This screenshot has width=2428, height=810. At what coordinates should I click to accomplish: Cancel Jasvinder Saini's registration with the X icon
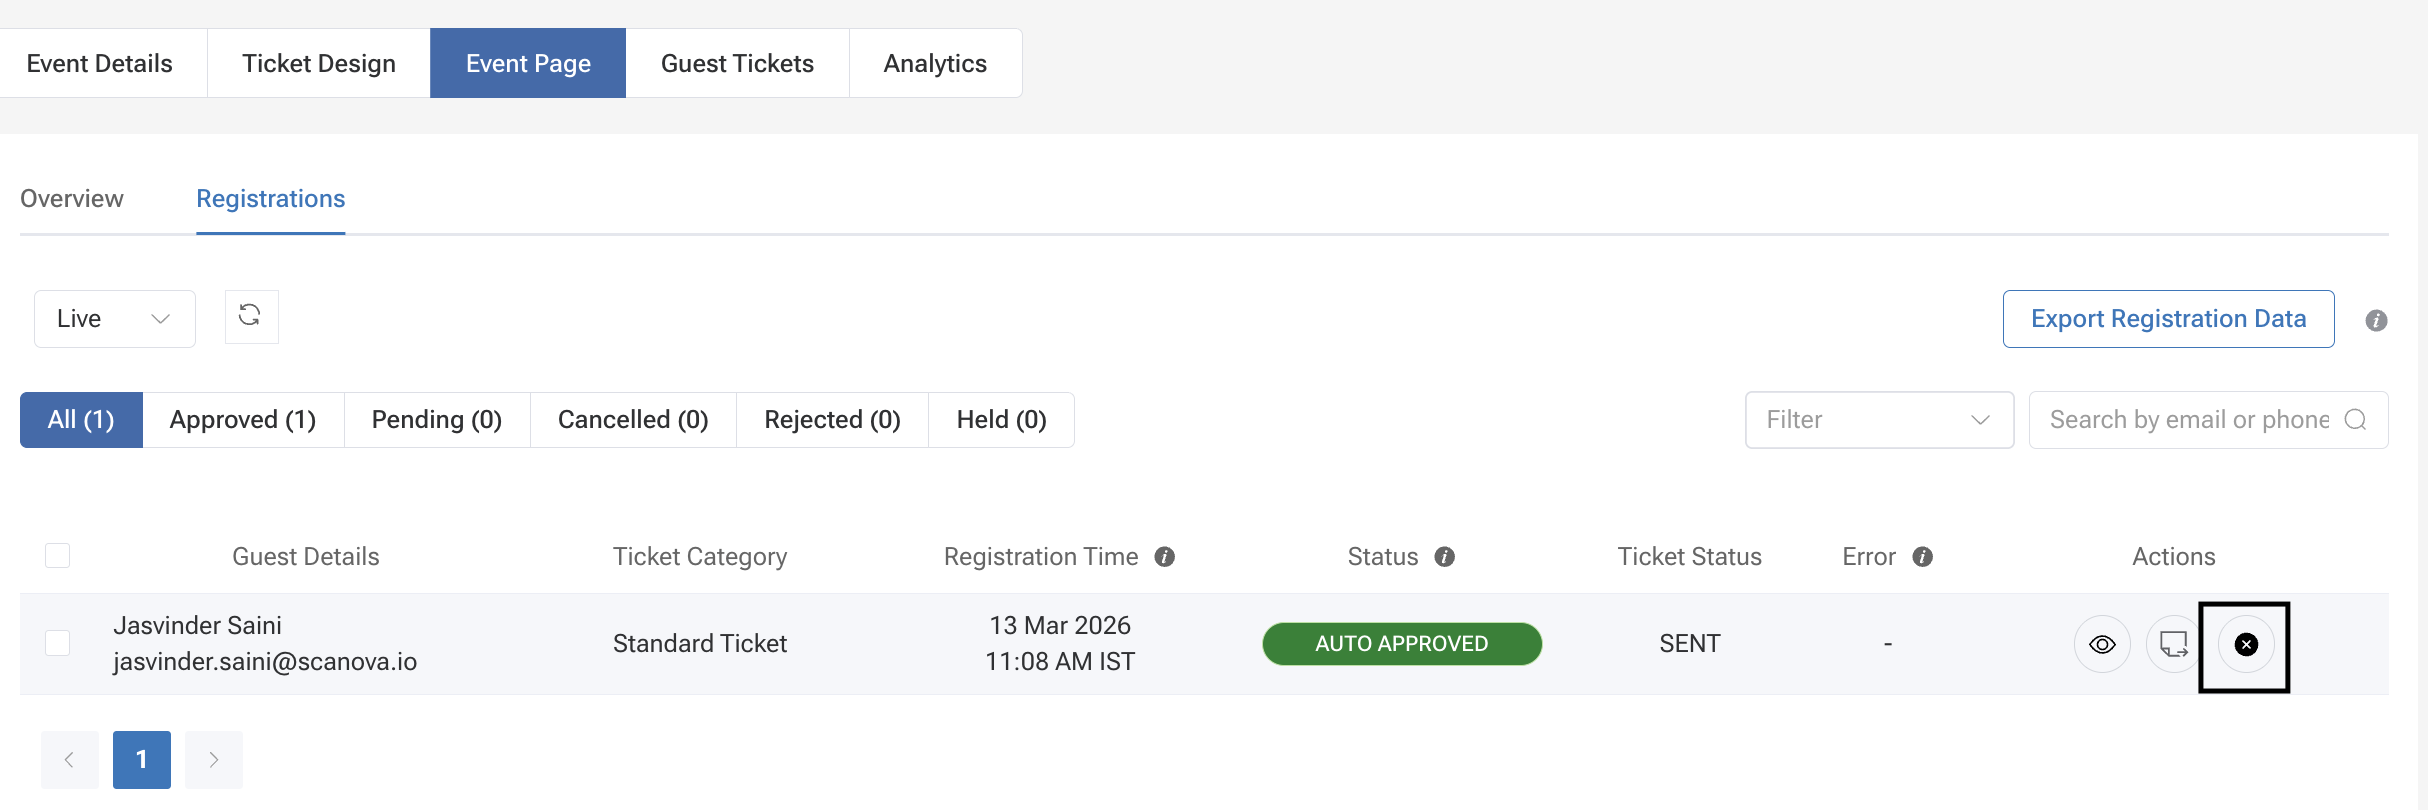click(2246, 645)
